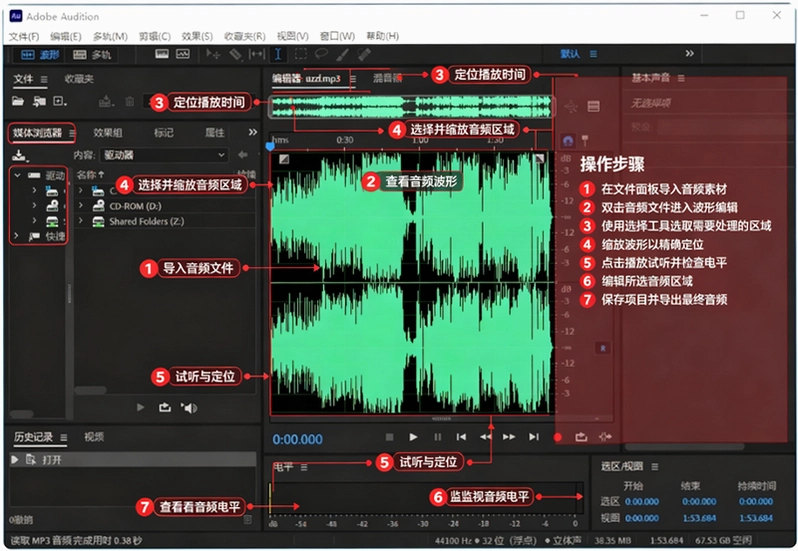Select the CD-ROM (D:) drive

click(x=135, y=206)
